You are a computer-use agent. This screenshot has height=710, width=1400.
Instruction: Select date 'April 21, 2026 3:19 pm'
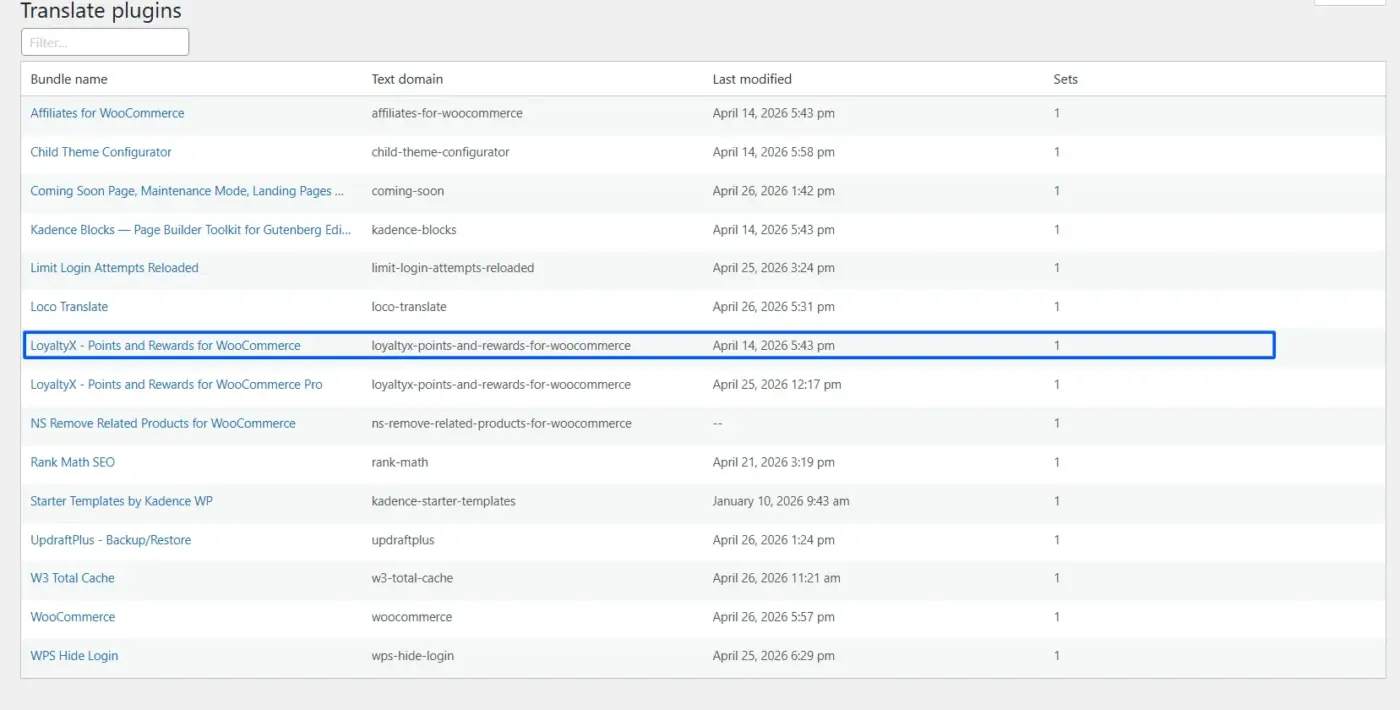[x=773, y=462]
